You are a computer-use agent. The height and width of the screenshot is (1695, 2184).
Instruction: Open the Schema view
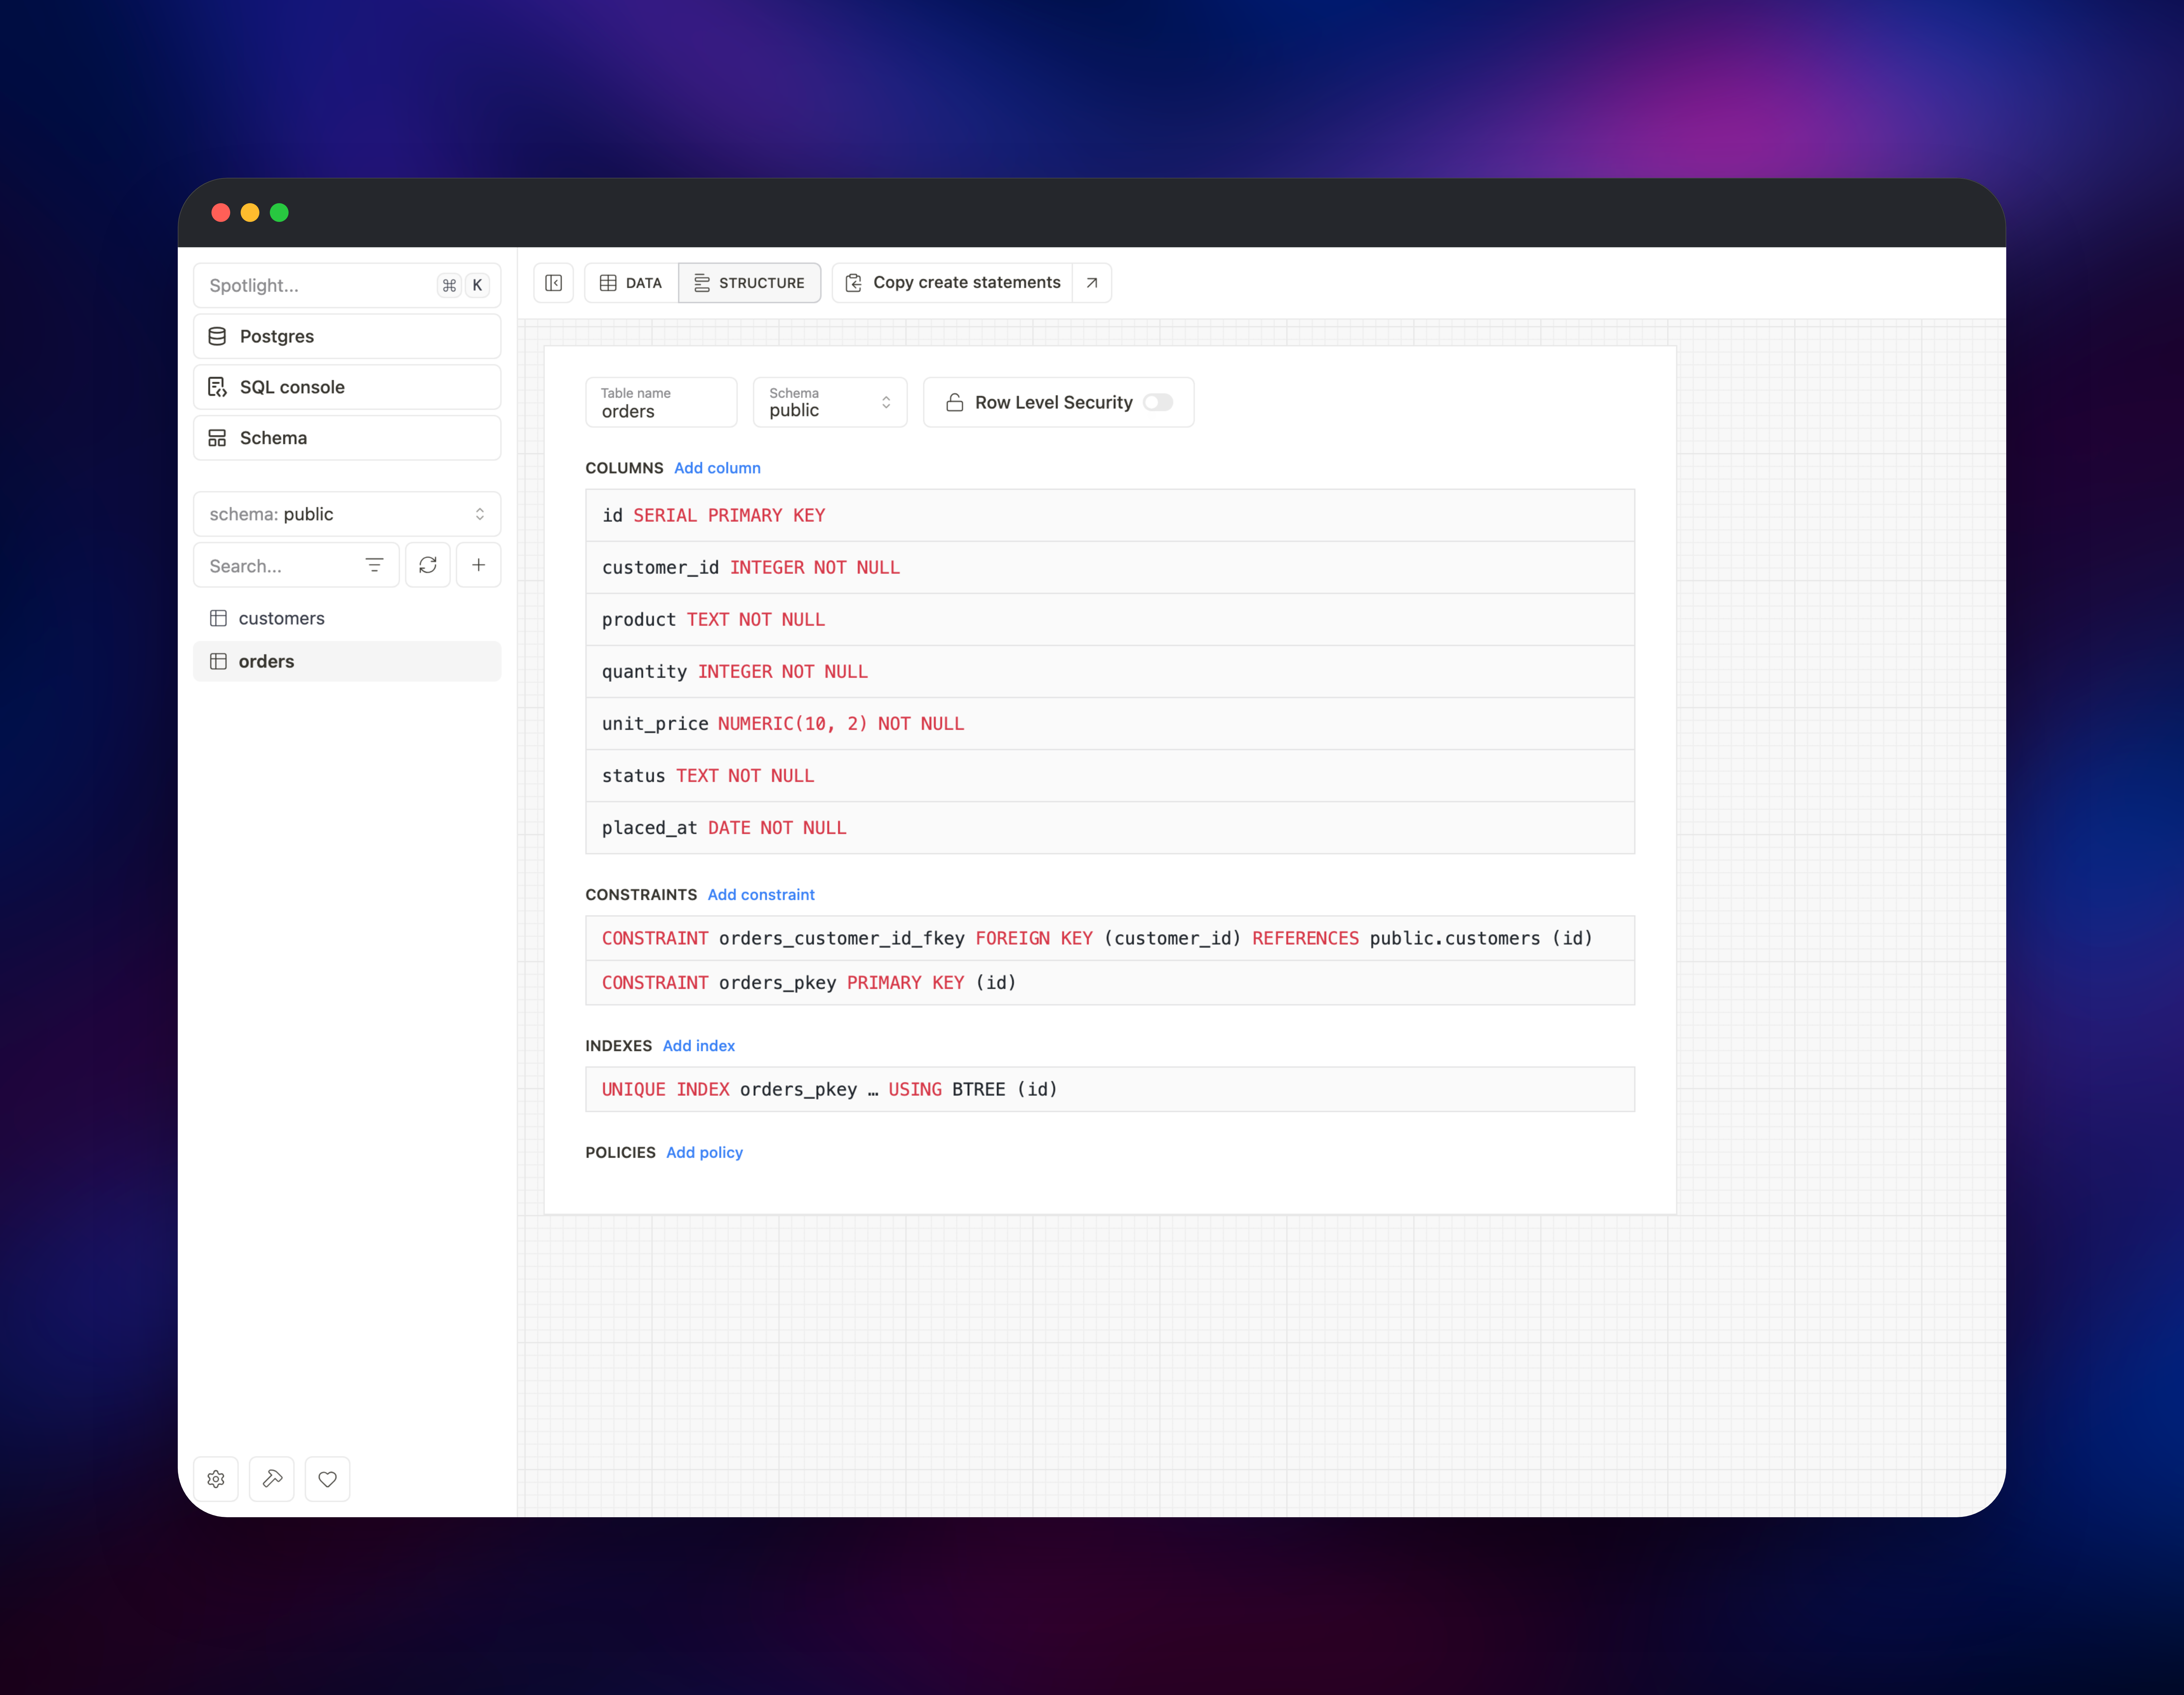(x=347, y=438)
